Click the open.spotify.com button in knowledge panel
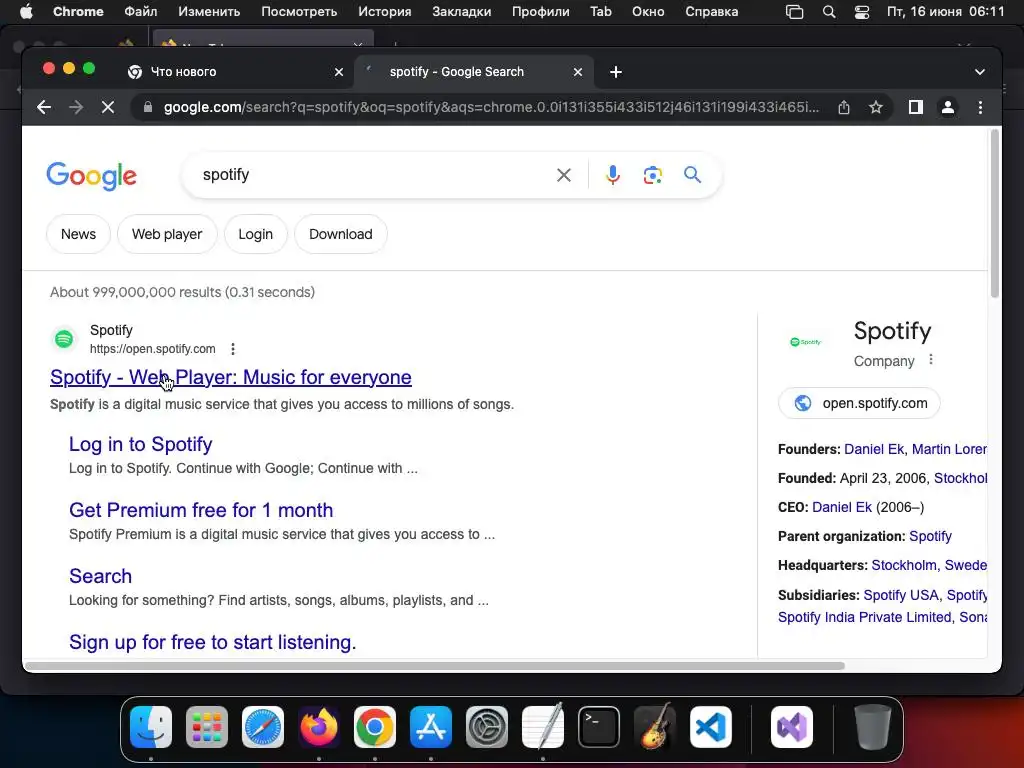The width and height of the screenshot is (1024, 768). pyautogui.click(x=859, y=403)
